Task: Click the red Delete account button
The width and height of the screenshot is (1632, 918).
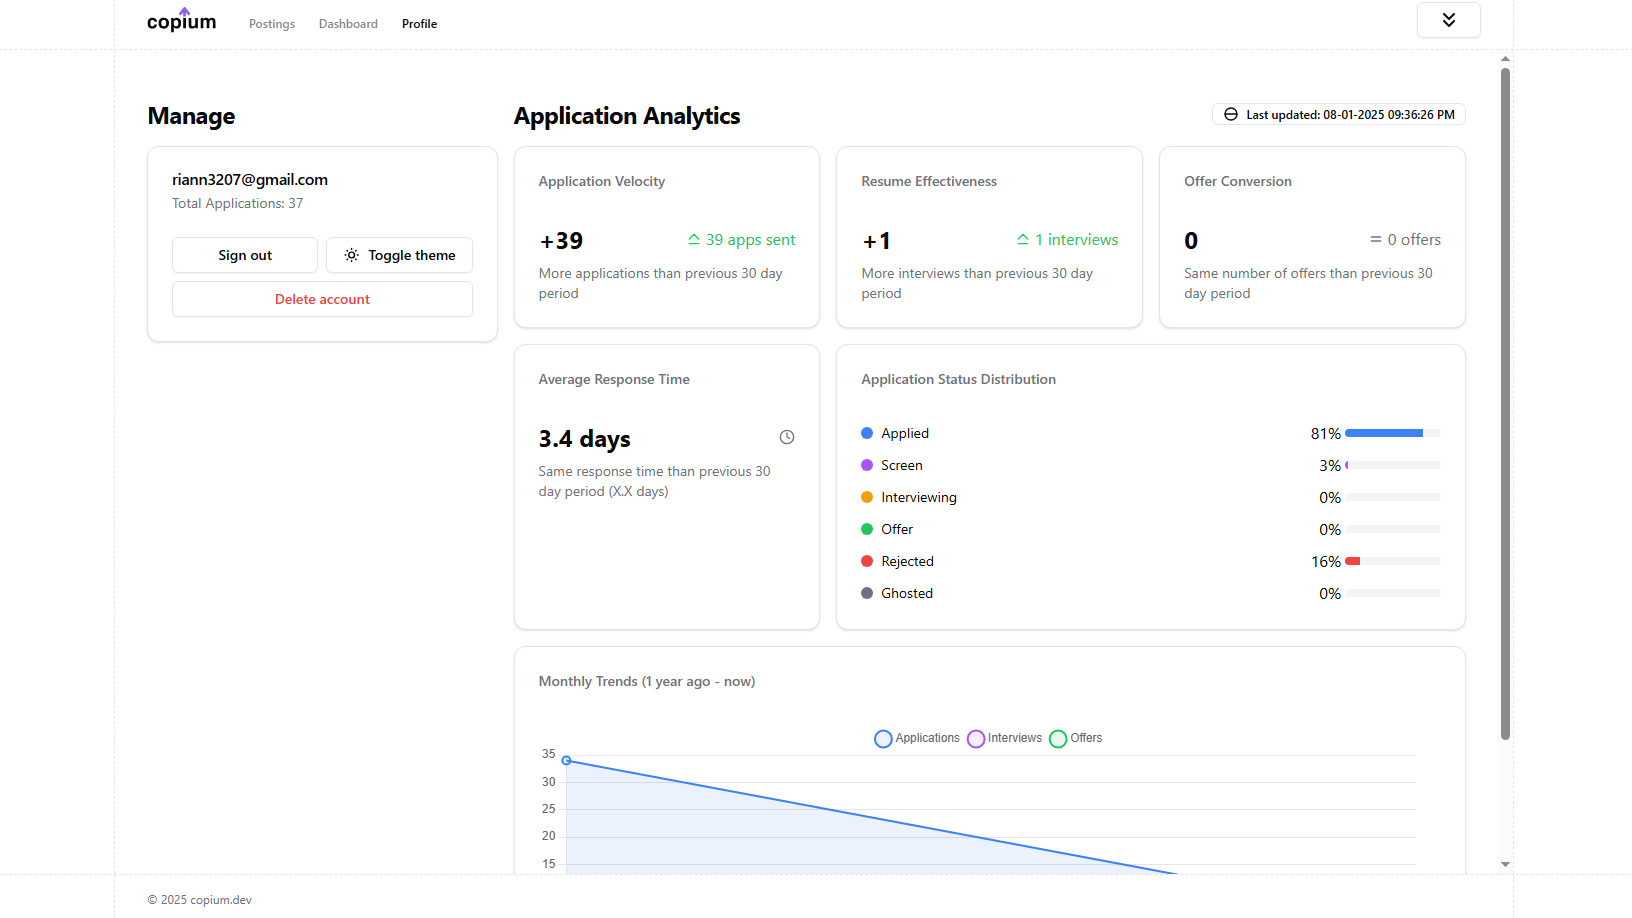Action: (322, 299)
